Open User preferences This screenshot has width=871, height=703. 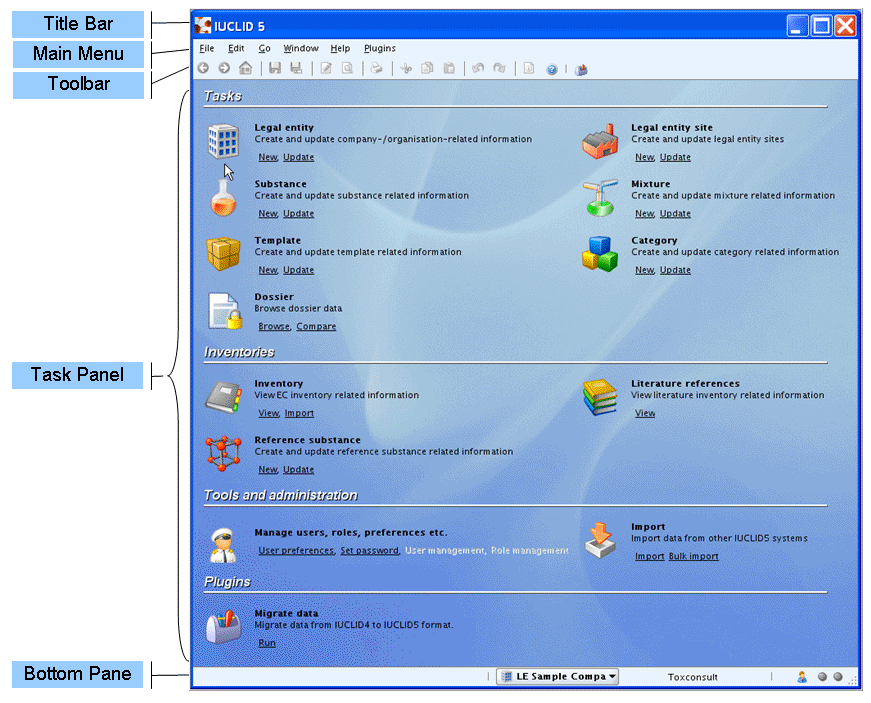[297, 551]
